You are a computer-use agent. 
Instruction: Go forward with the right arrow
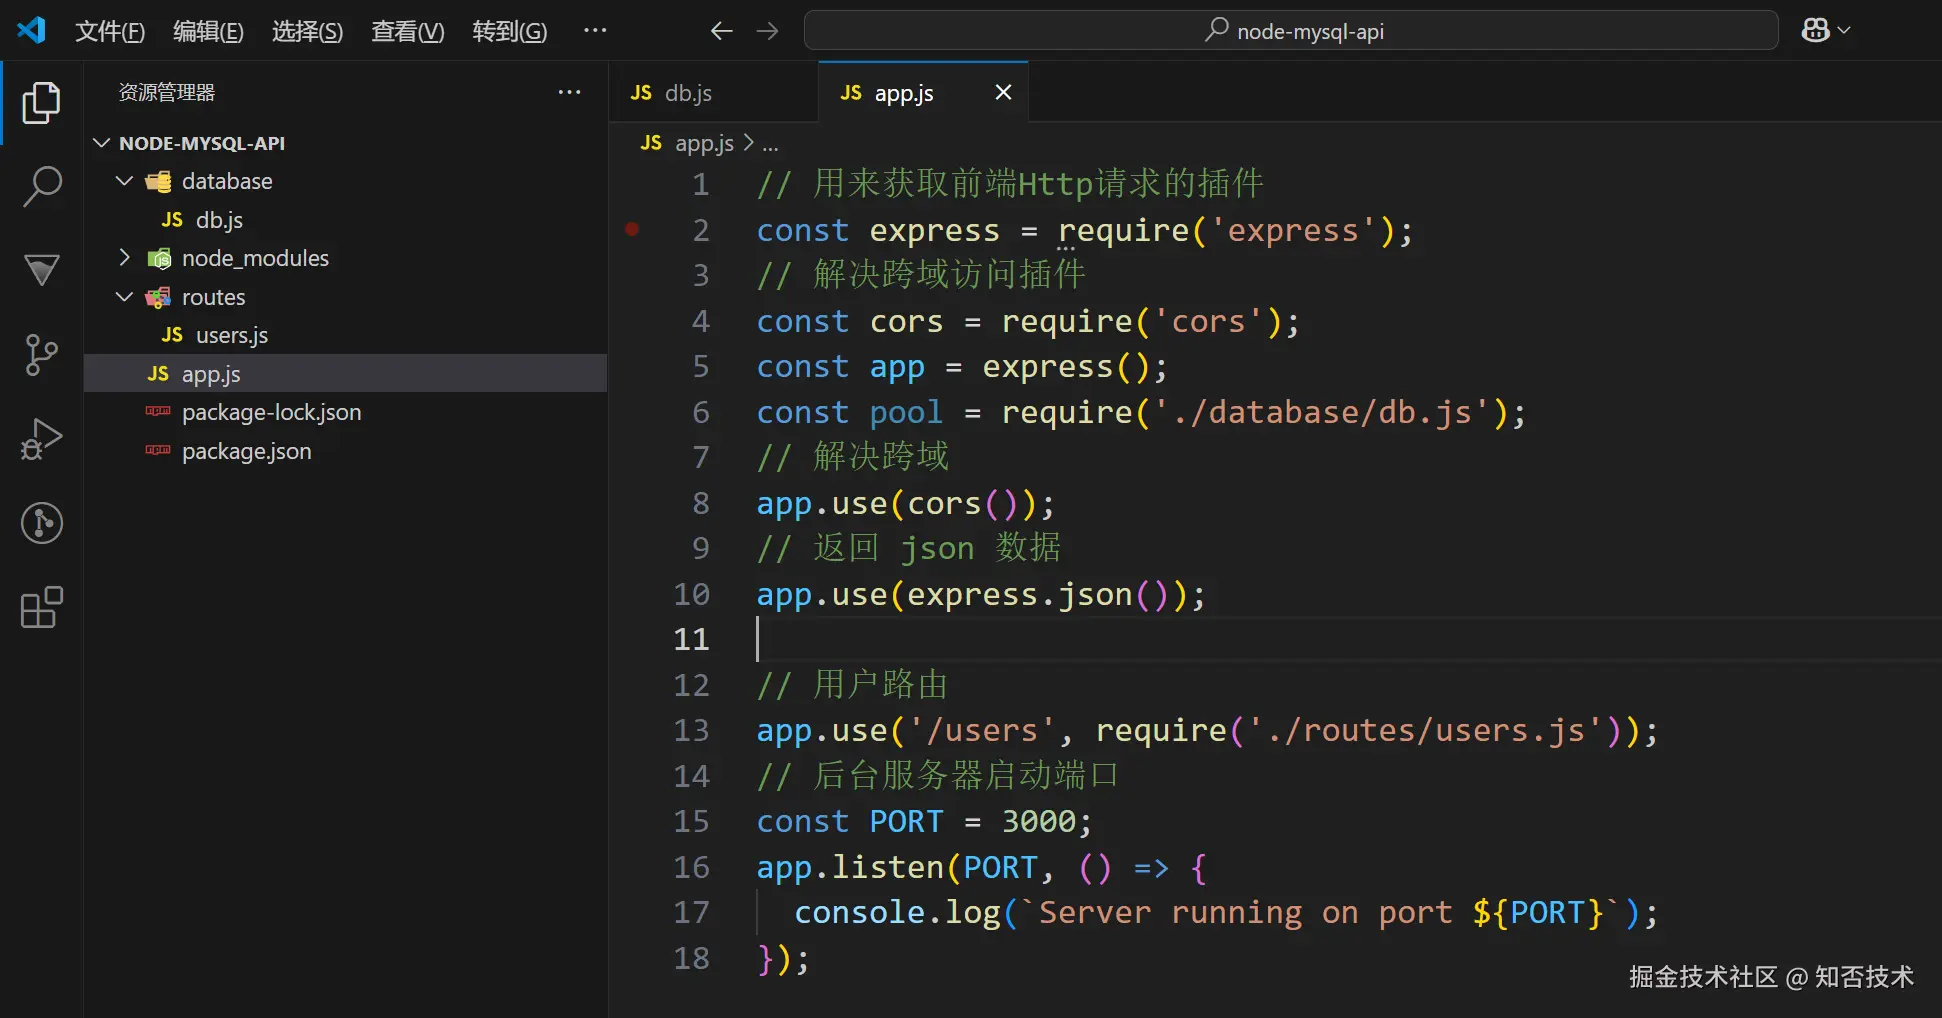767,31
